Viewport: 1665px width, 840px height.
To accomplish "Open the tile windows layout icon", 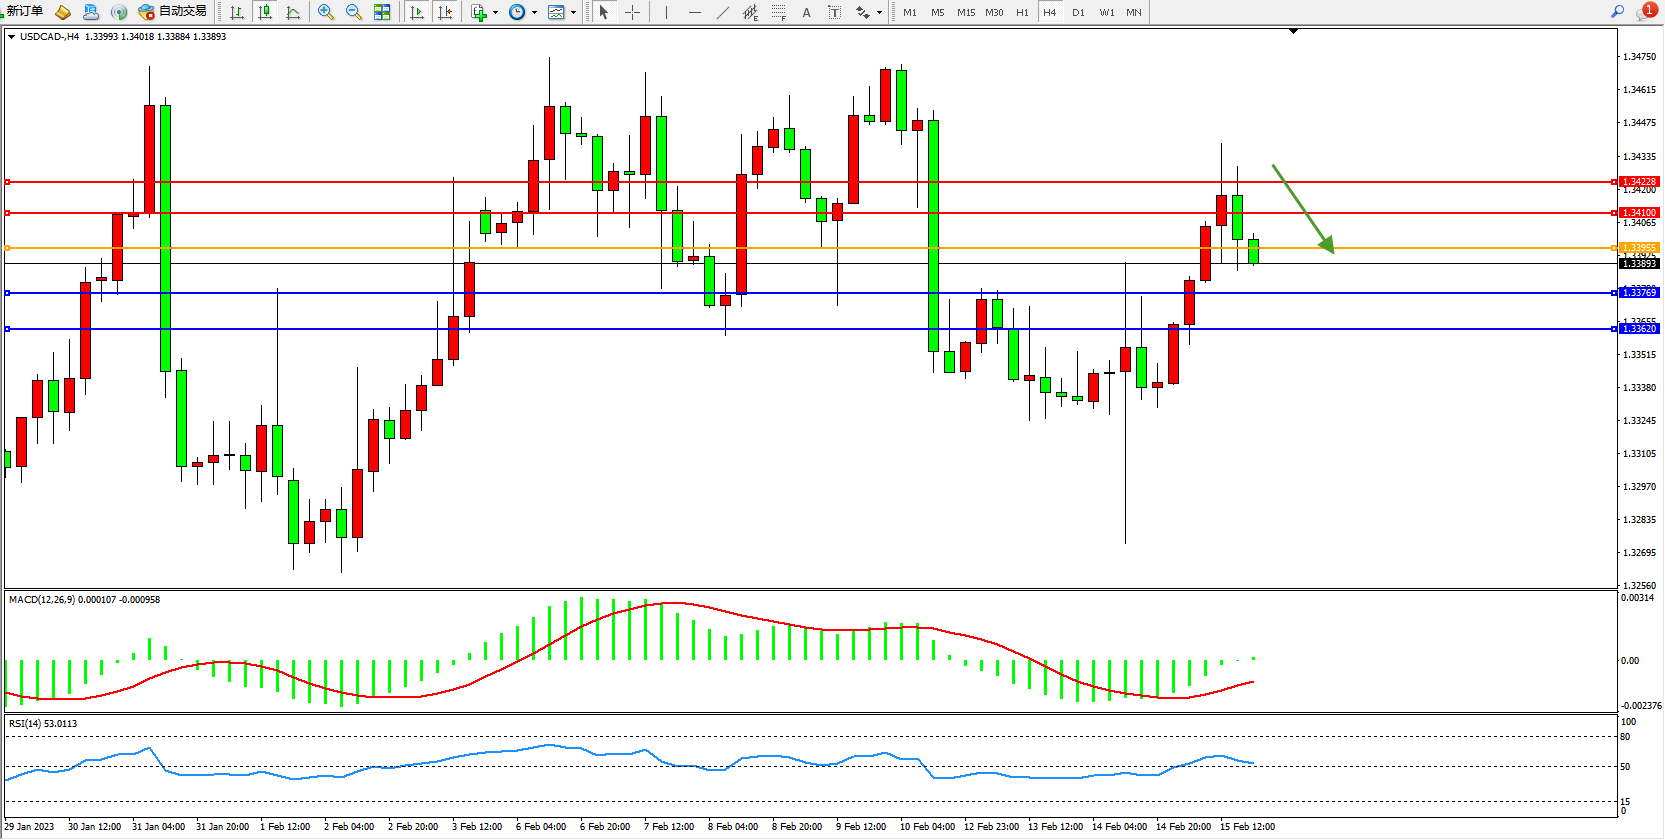I will (x=382, y=12).
